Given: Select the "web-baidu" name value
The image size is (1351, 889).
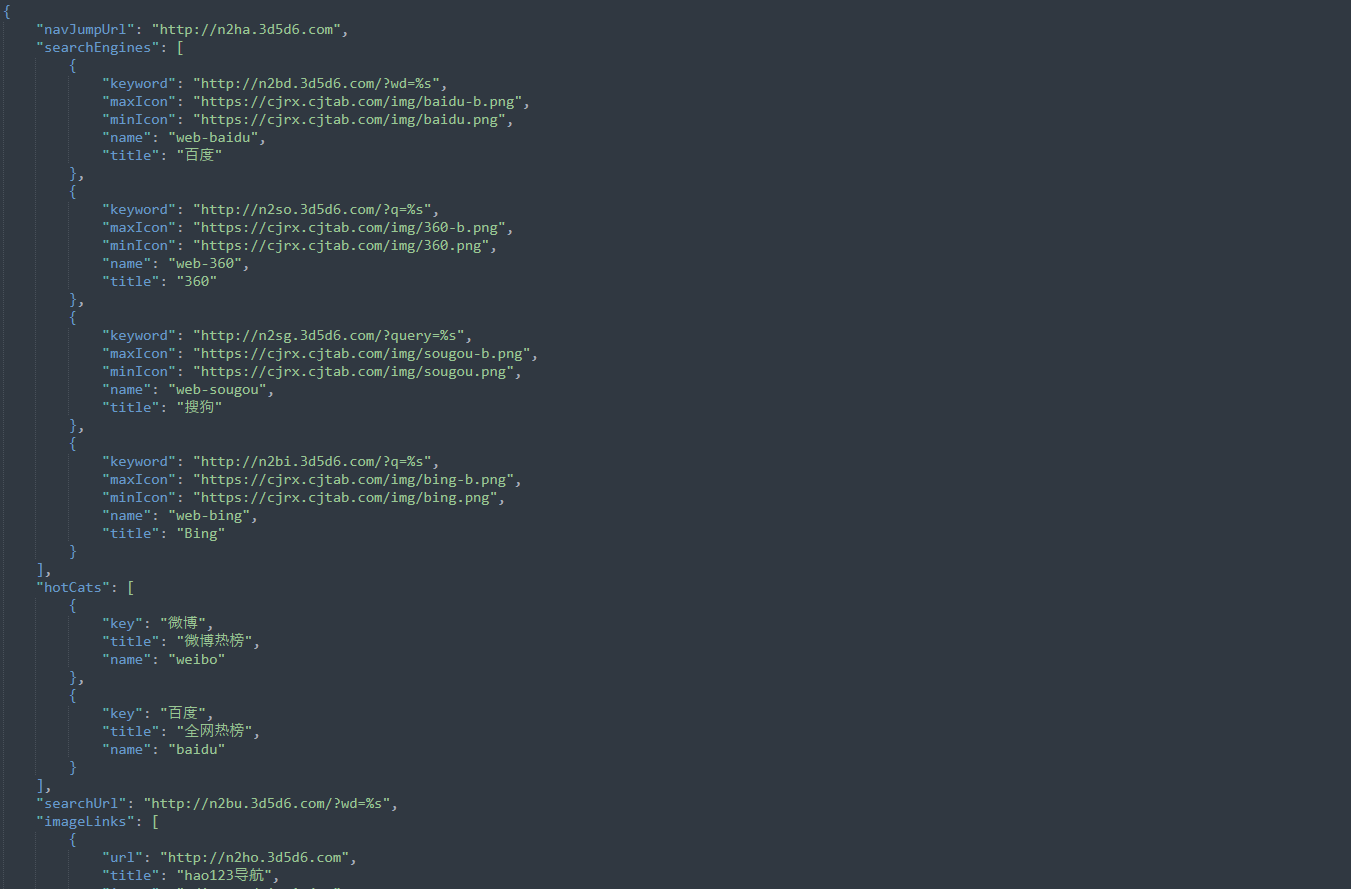Looking at the screenshot, I should point(213,137).
